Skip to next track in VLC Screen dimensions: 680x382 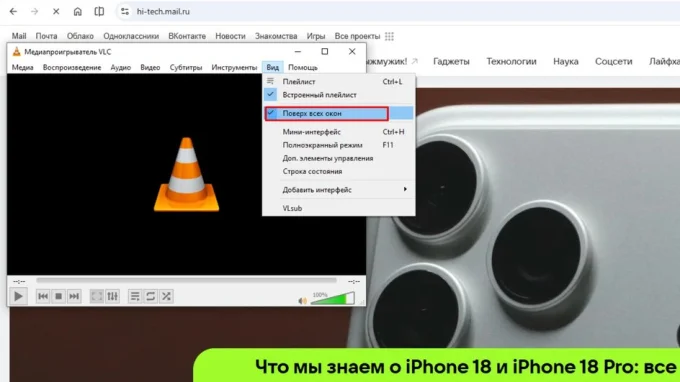tap(74, 296)
